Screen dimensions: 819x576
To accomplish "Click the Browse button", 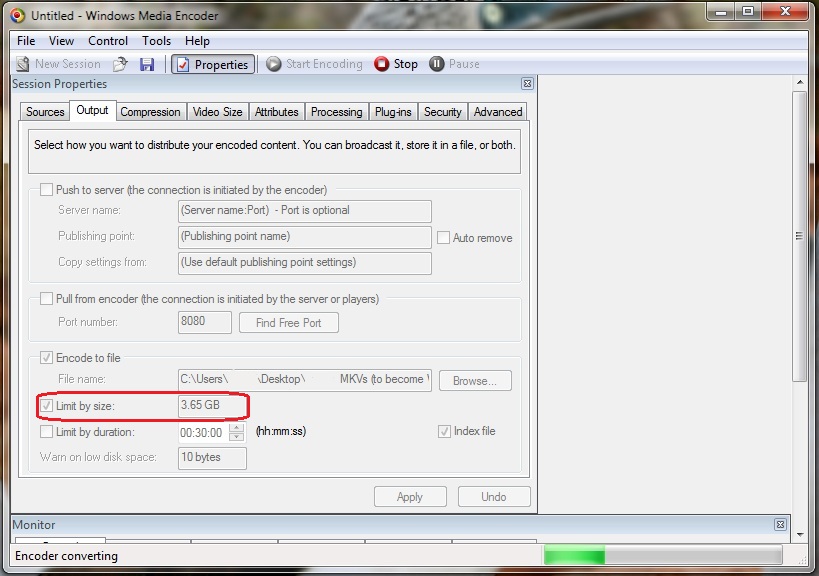I will (x=475, y=381).
